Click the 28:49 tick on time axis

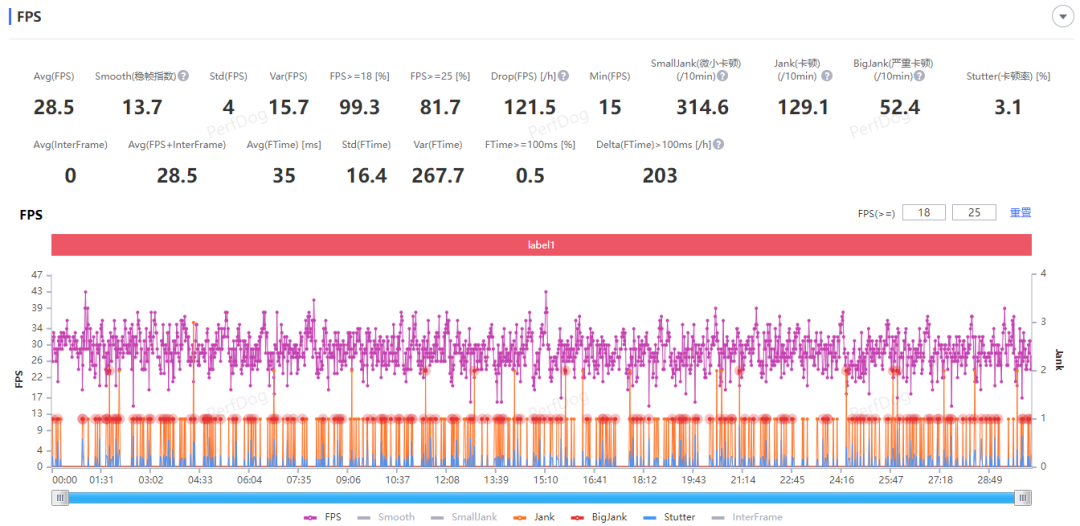(x=989, y=479)
